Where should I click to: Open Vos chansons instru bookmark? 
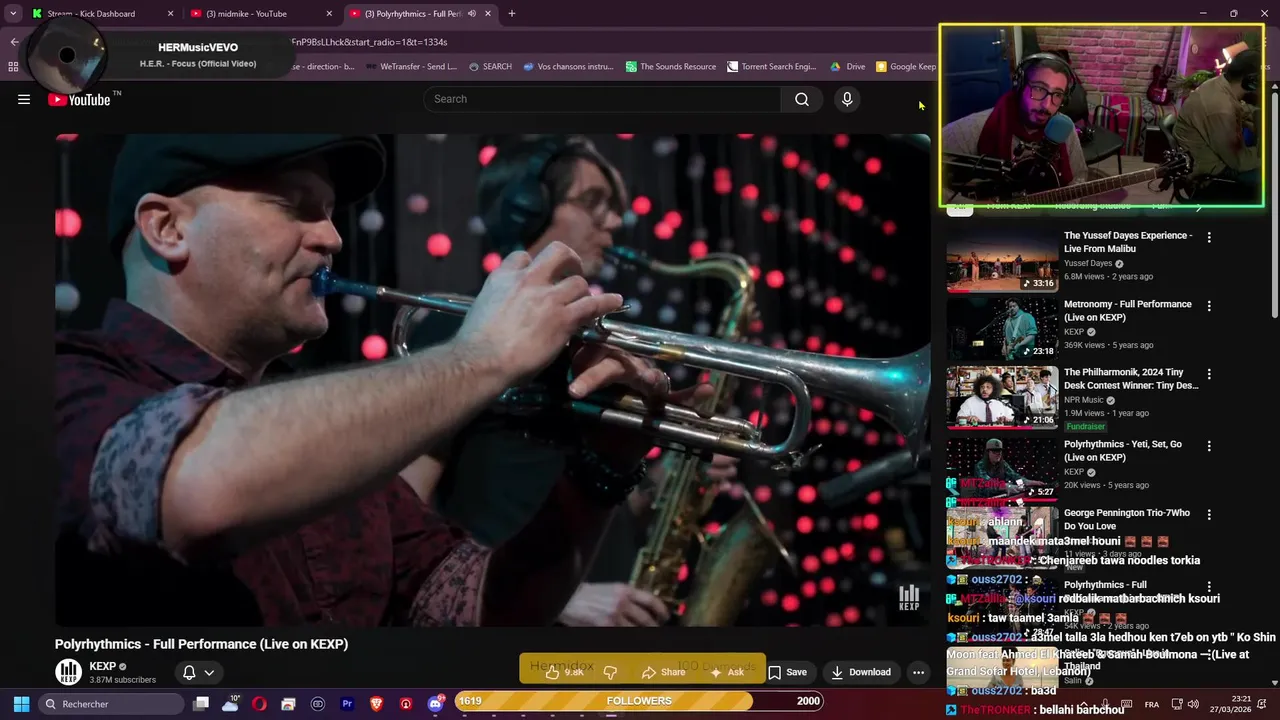point(568,67)
